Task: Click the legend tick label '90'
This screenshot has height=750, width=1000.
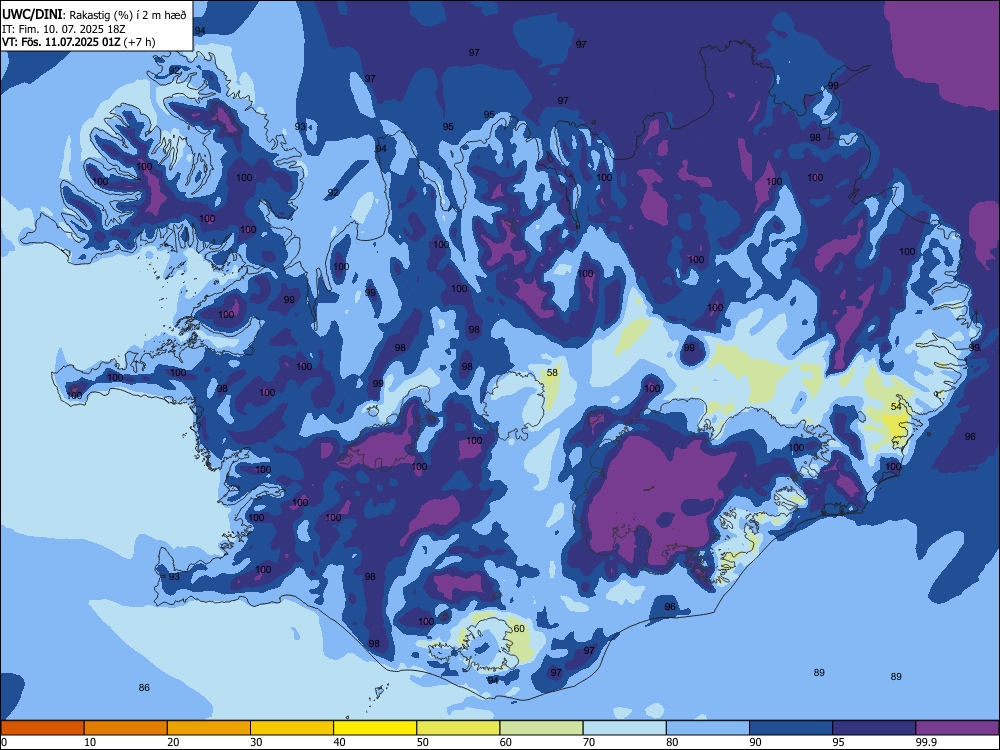Action: click(x=756, y=742)
